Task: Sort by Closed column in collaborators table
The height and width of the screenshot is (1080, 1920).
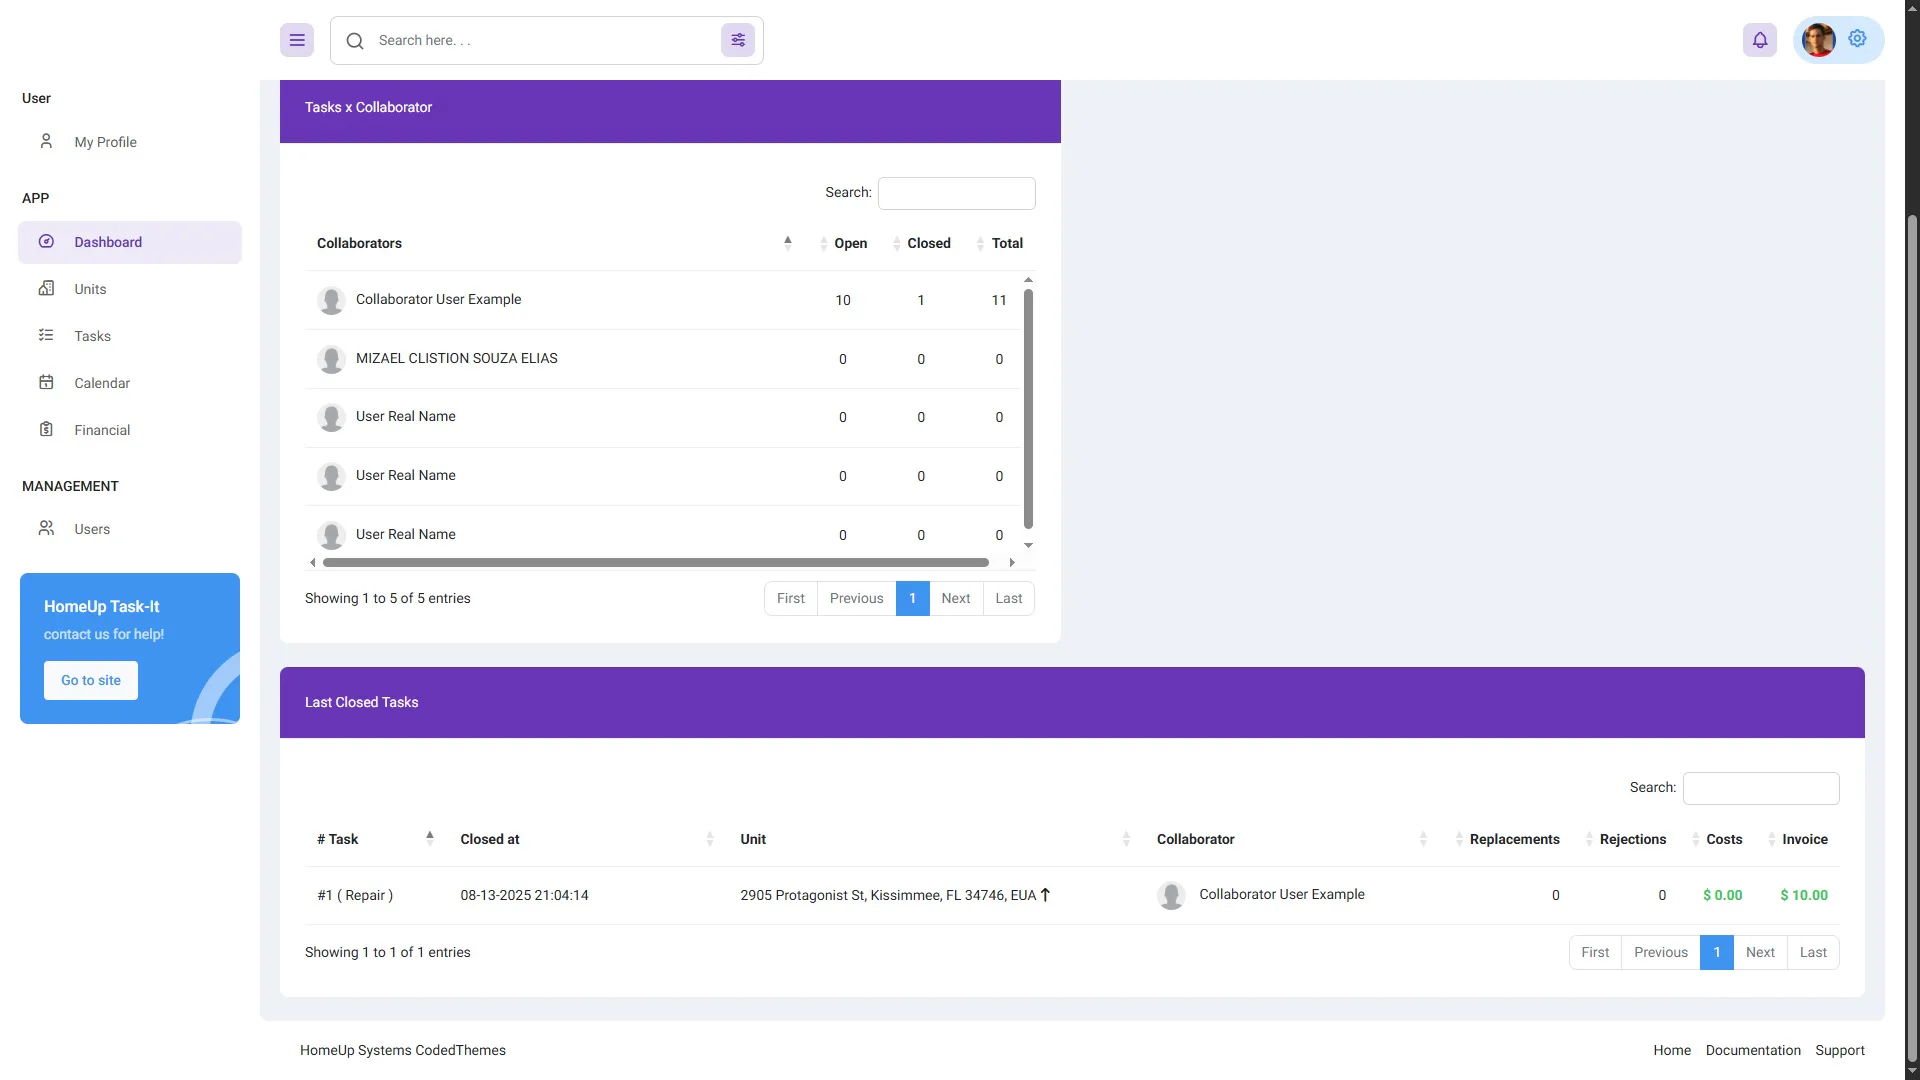Action: (x=922, y=243)
